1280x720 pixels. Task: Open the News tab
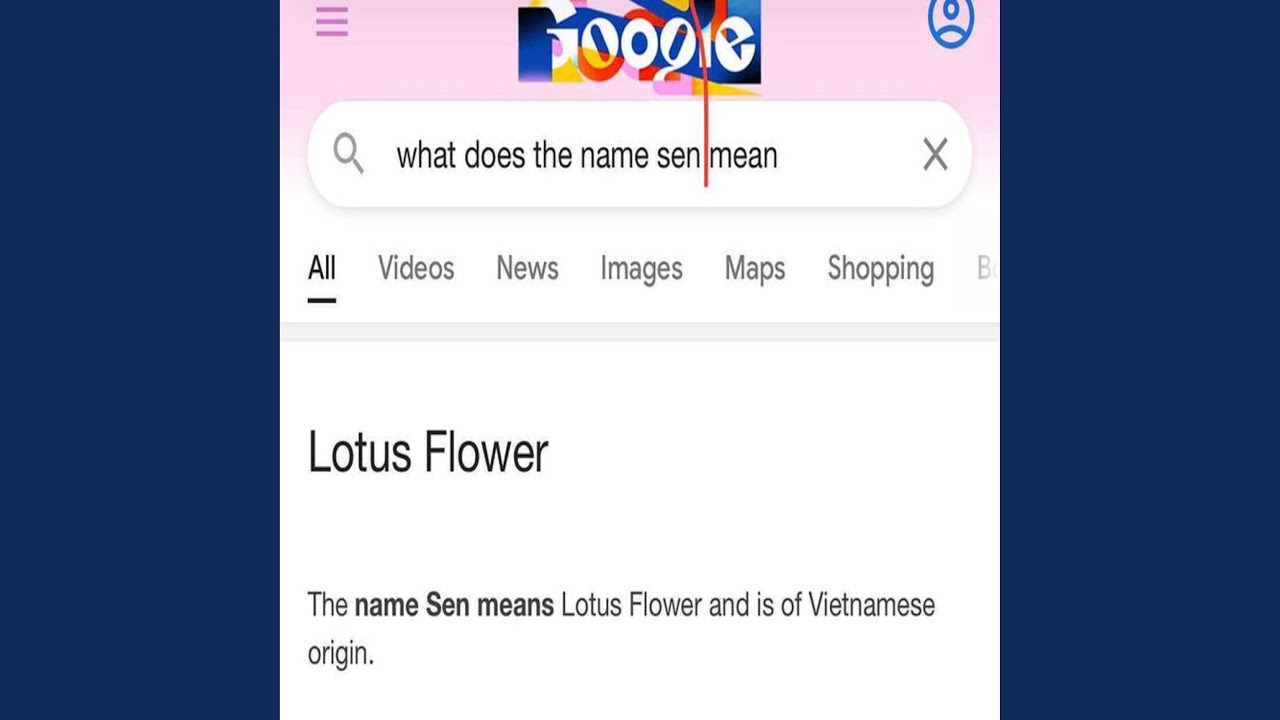point(527,268)
